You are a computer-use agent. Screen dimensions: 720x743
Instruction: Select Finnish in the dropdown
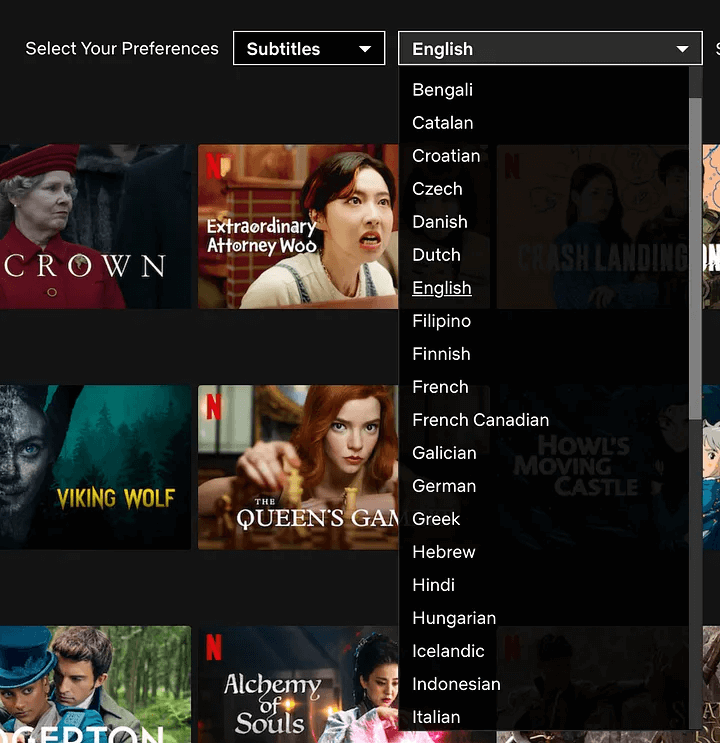point(441,354)
